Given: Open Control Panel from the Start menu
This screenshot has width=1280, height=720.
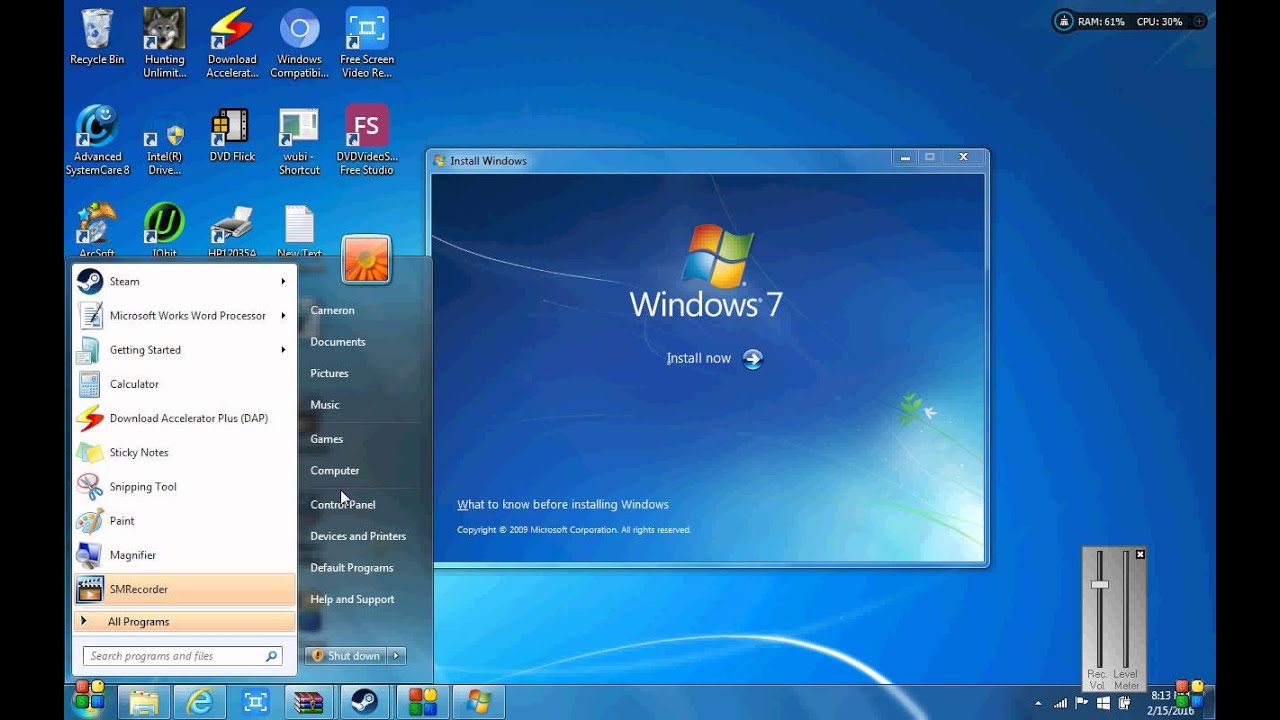Looking at the screenshot, I should pyautogui.click(x=343, y=505).
